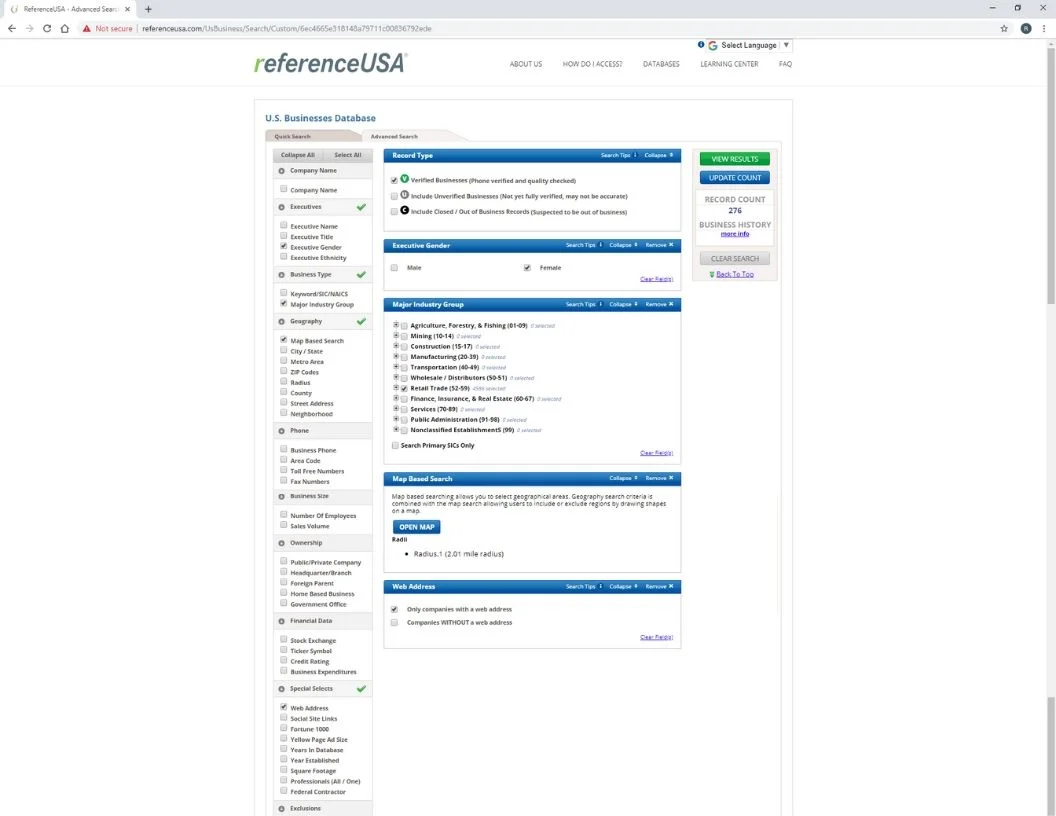Viewport: 1056px width, 816px height.
Task: Click the browser back arrow
Action: point(11,28)
